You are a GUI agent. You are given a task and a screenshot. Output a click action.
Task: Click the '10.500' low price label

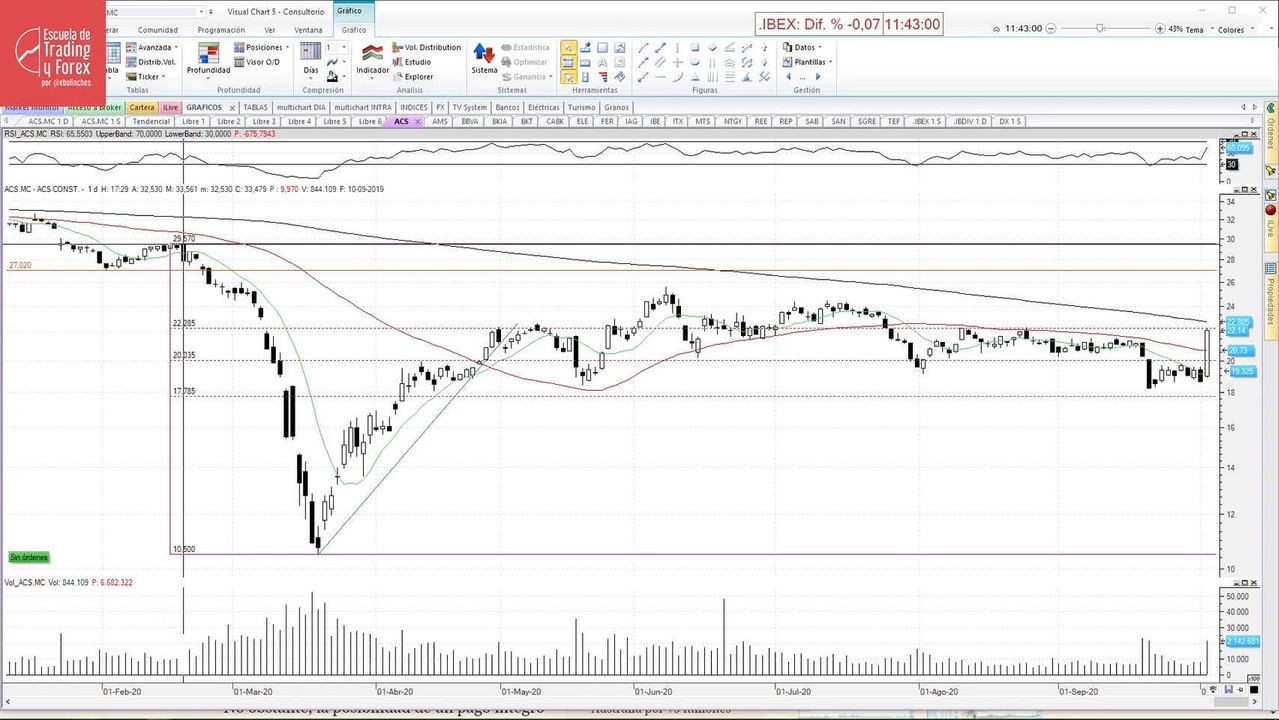[x=184, y=549]
